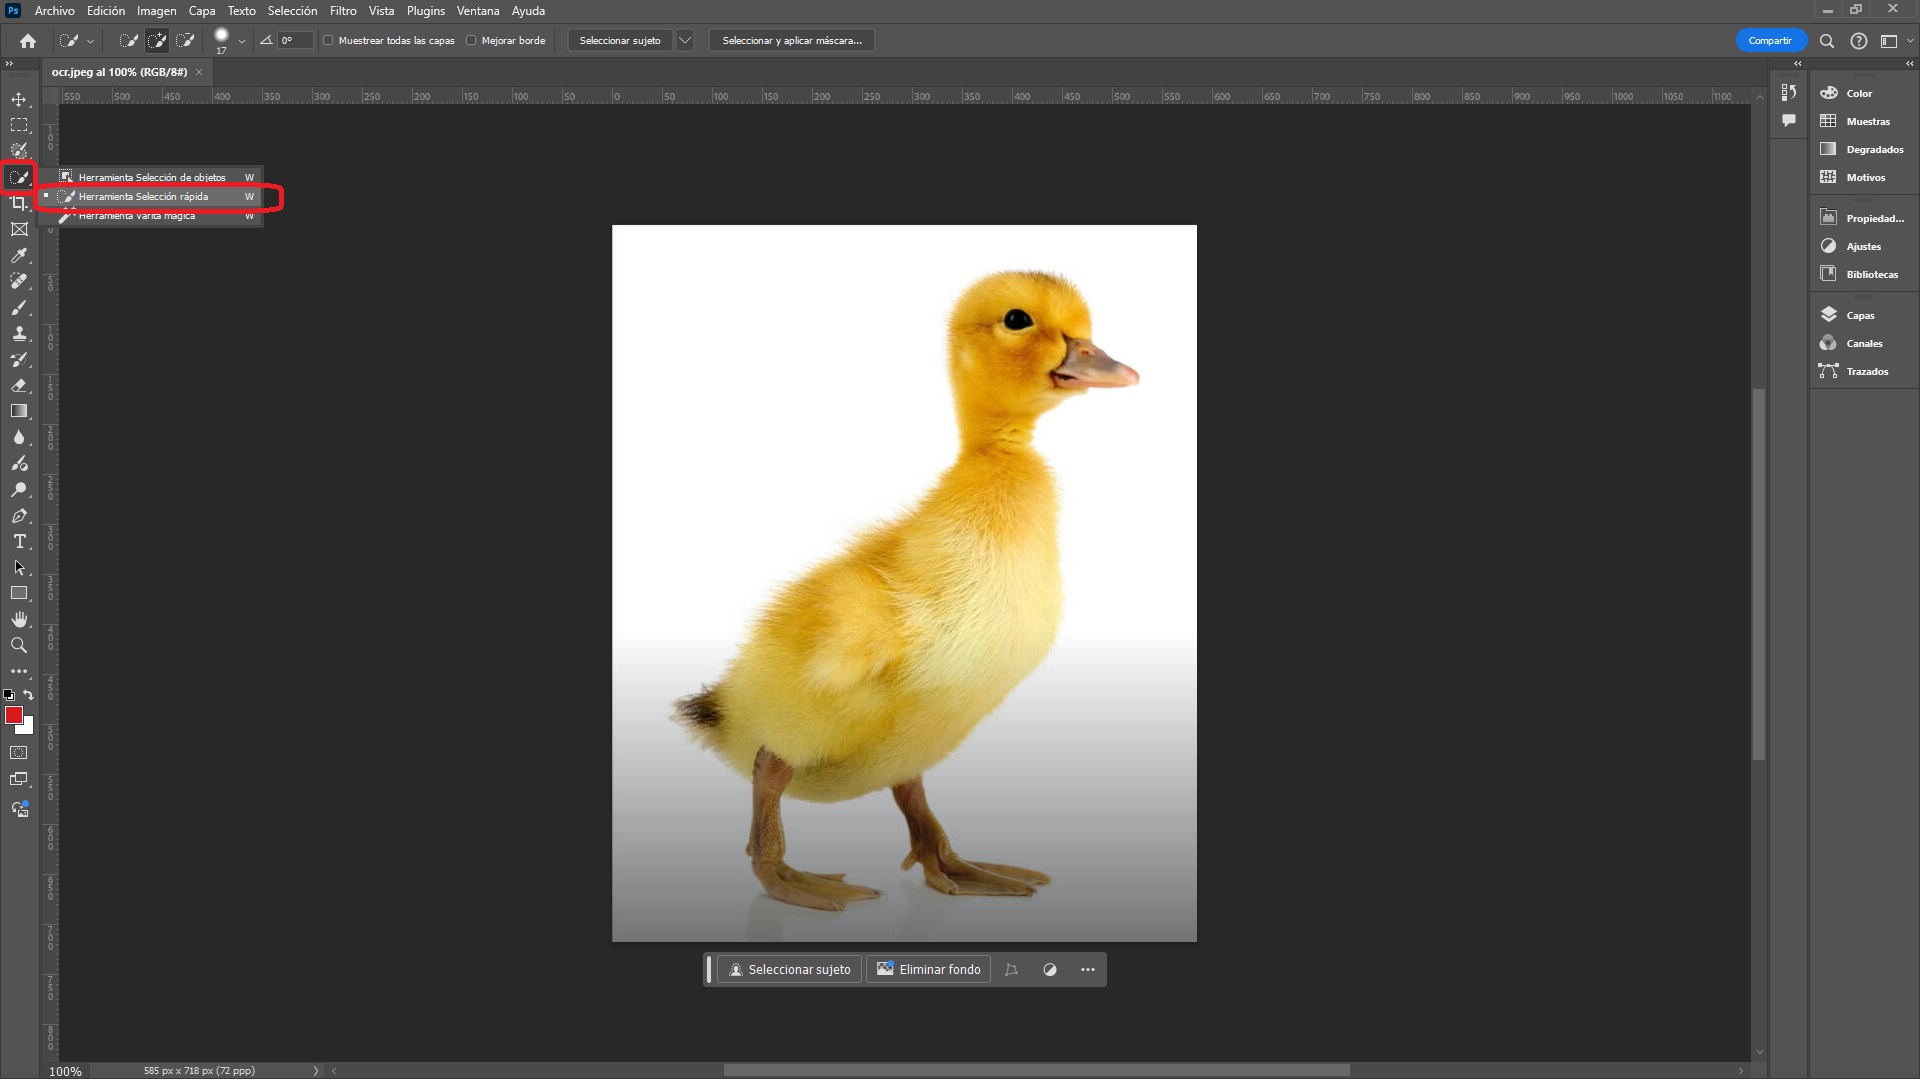Screen dimensions: 1920x1080
Task: Click the vertical scrollbar of canvas
Action: pos(1759,575)
